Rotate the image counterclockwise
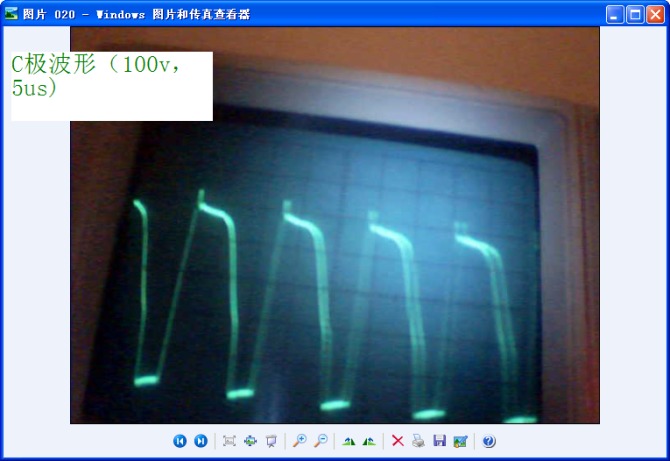Screen dimensions: 670x461 (x=369, y=441)
